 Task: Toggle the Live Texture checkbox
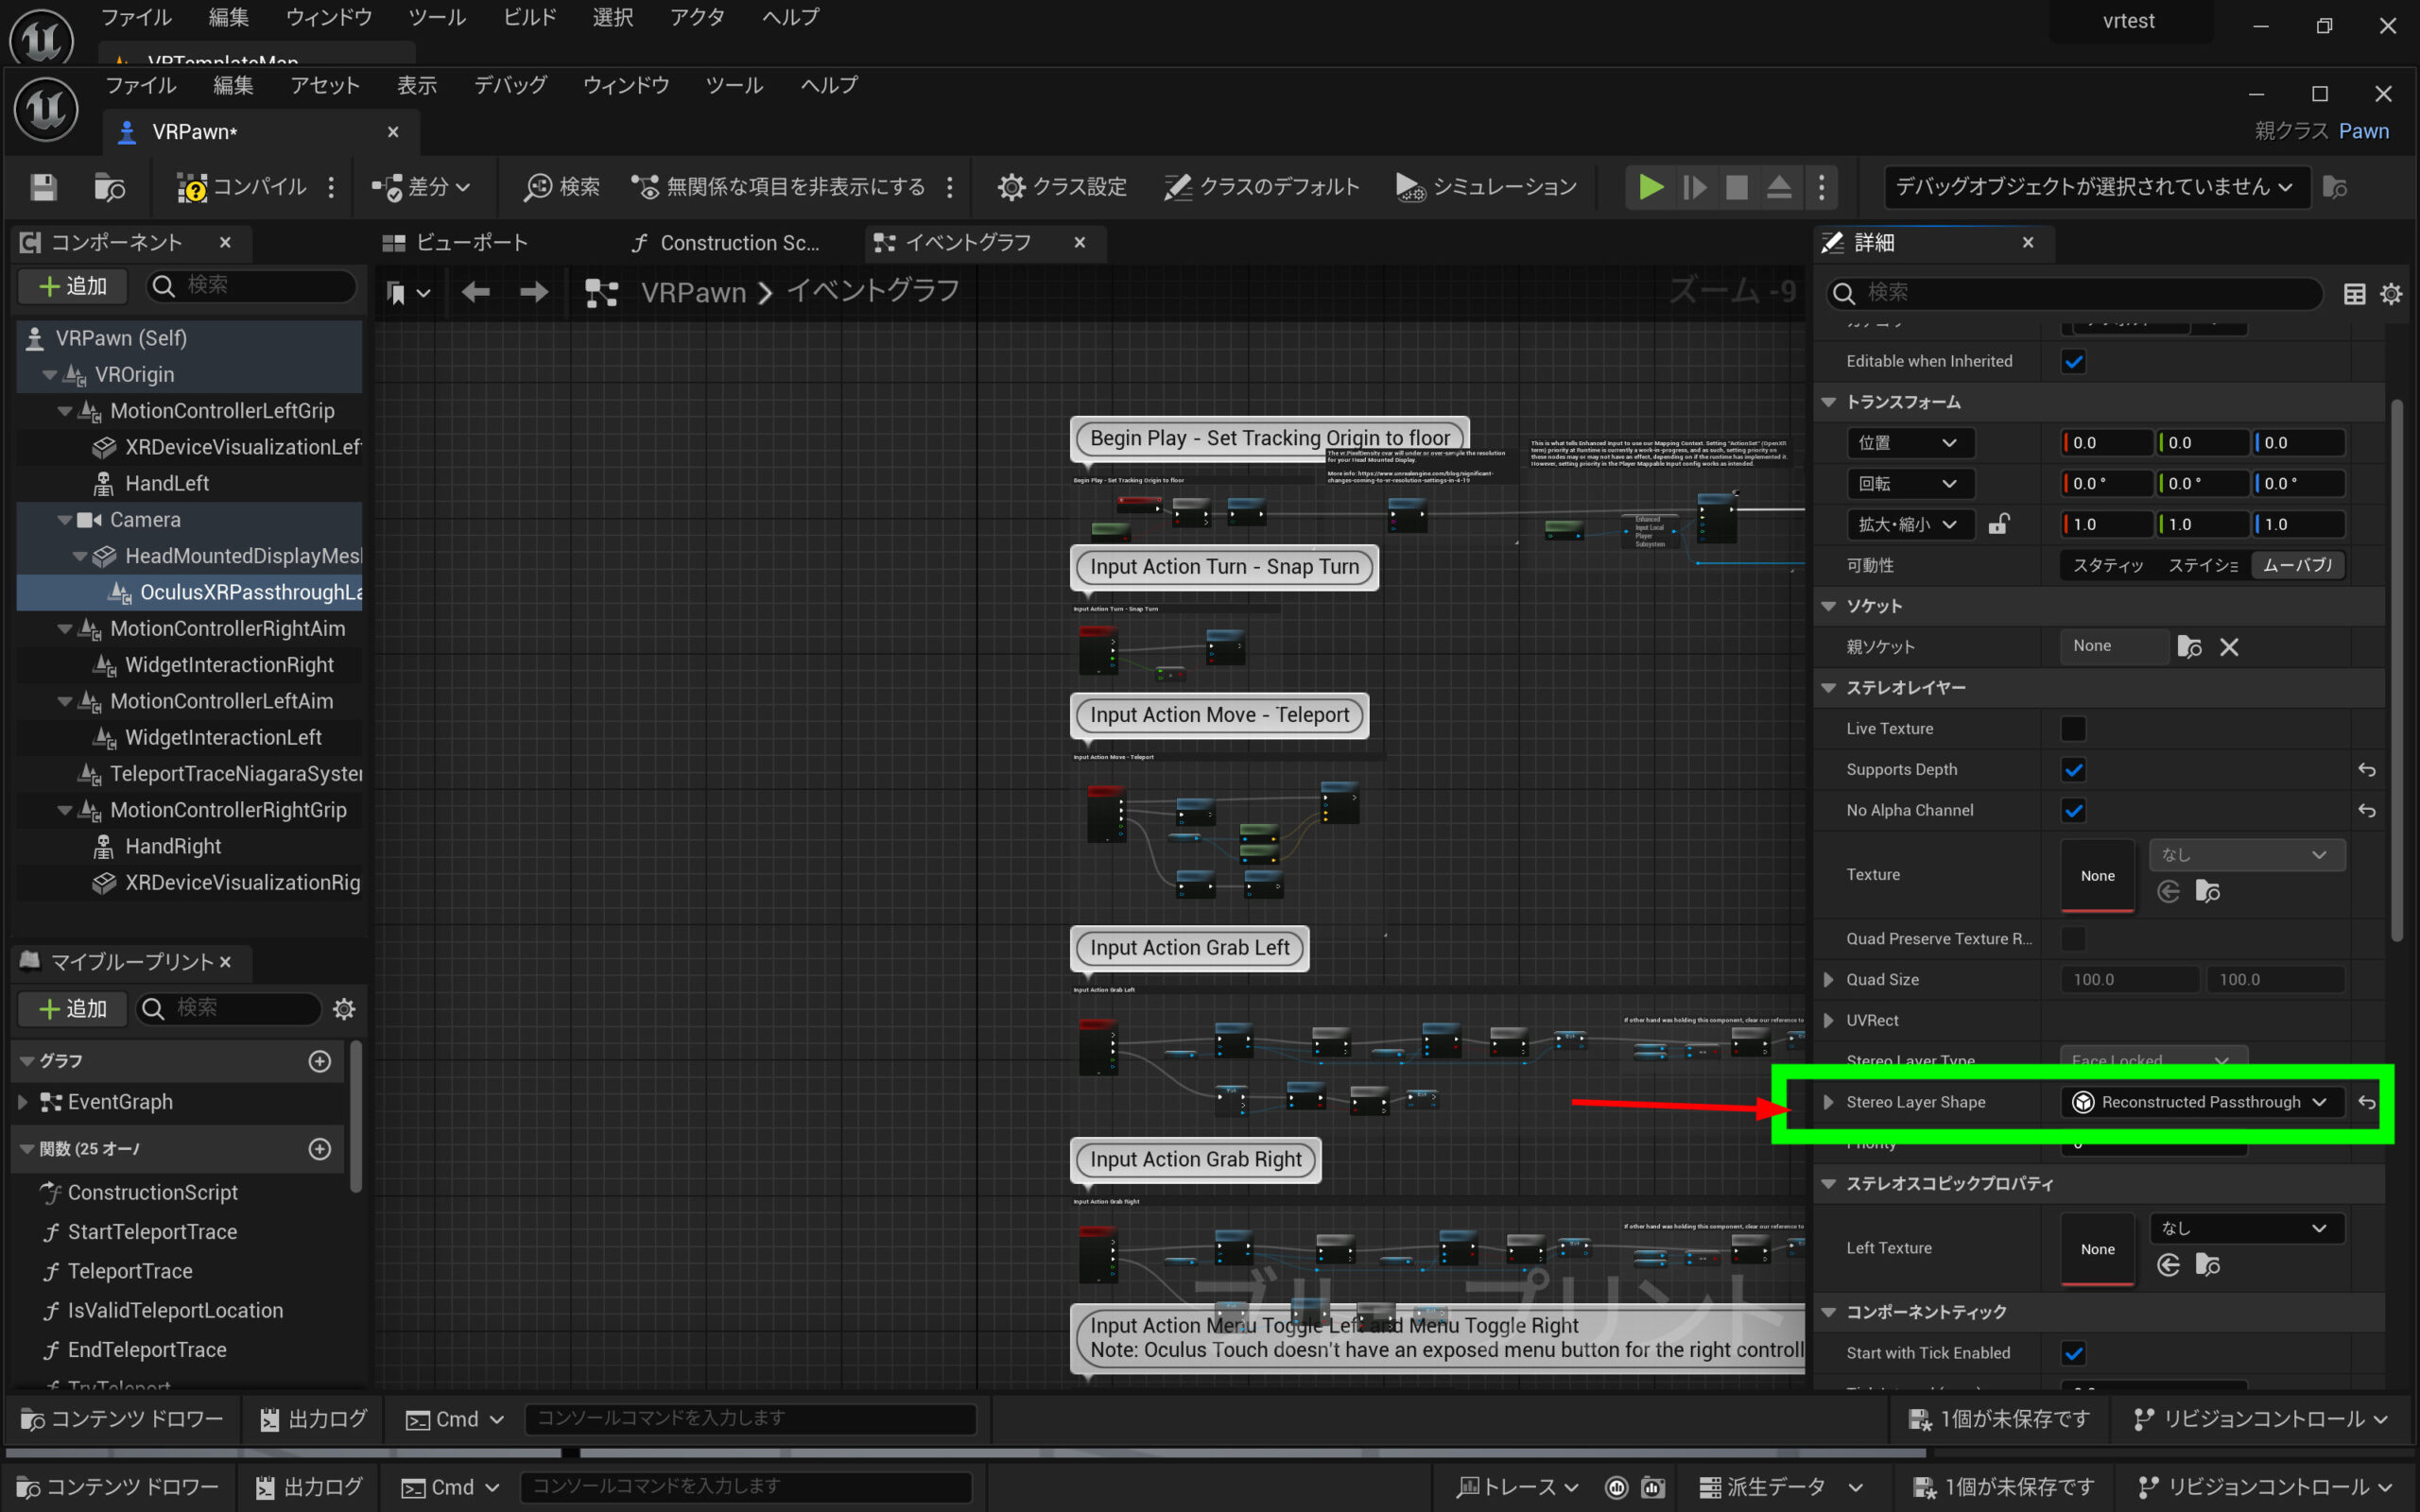click(x=2073, y=729)
